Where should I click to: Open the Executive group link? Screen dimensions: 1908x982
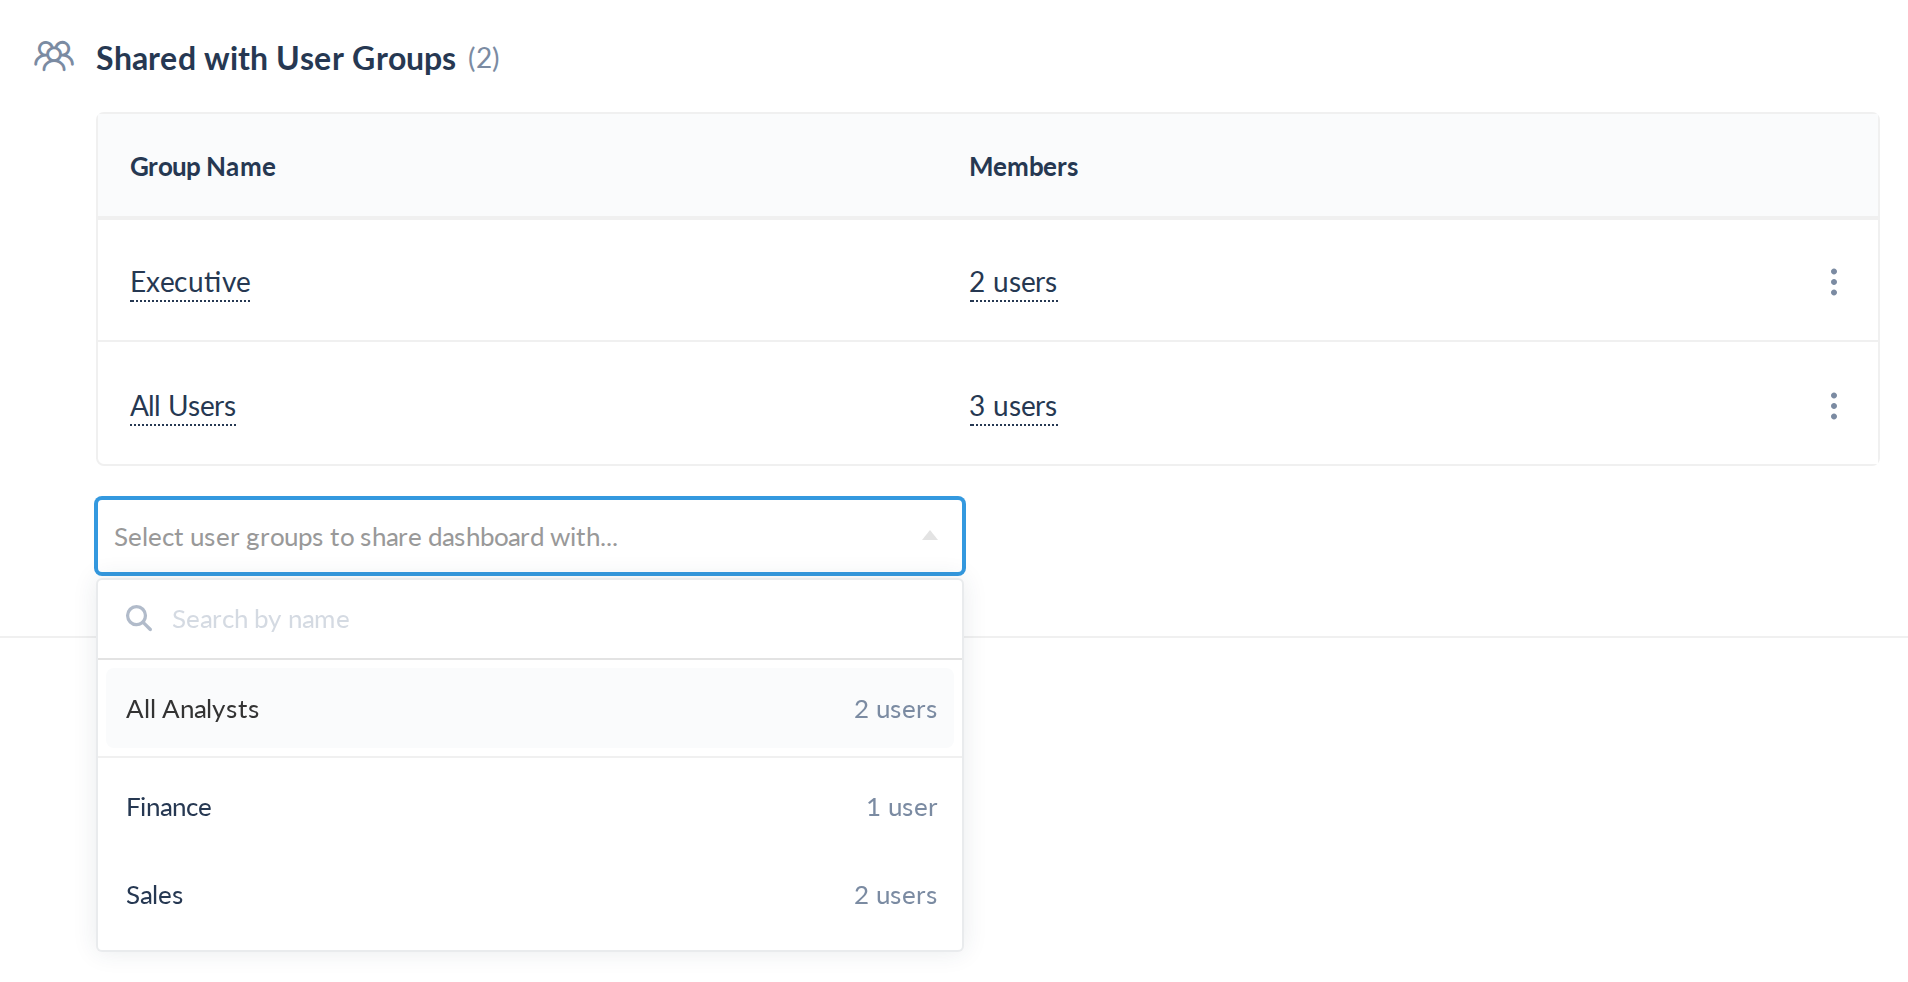point(190,283)
